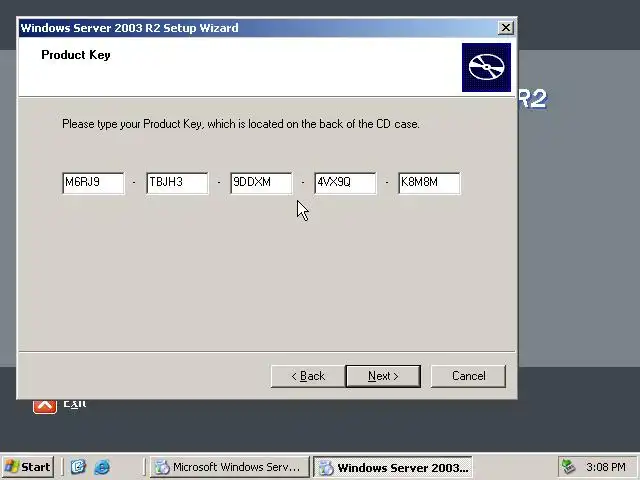Go back with the Back button
The height and width of the screenshot is (480, 640).
[x=308, y=376]
